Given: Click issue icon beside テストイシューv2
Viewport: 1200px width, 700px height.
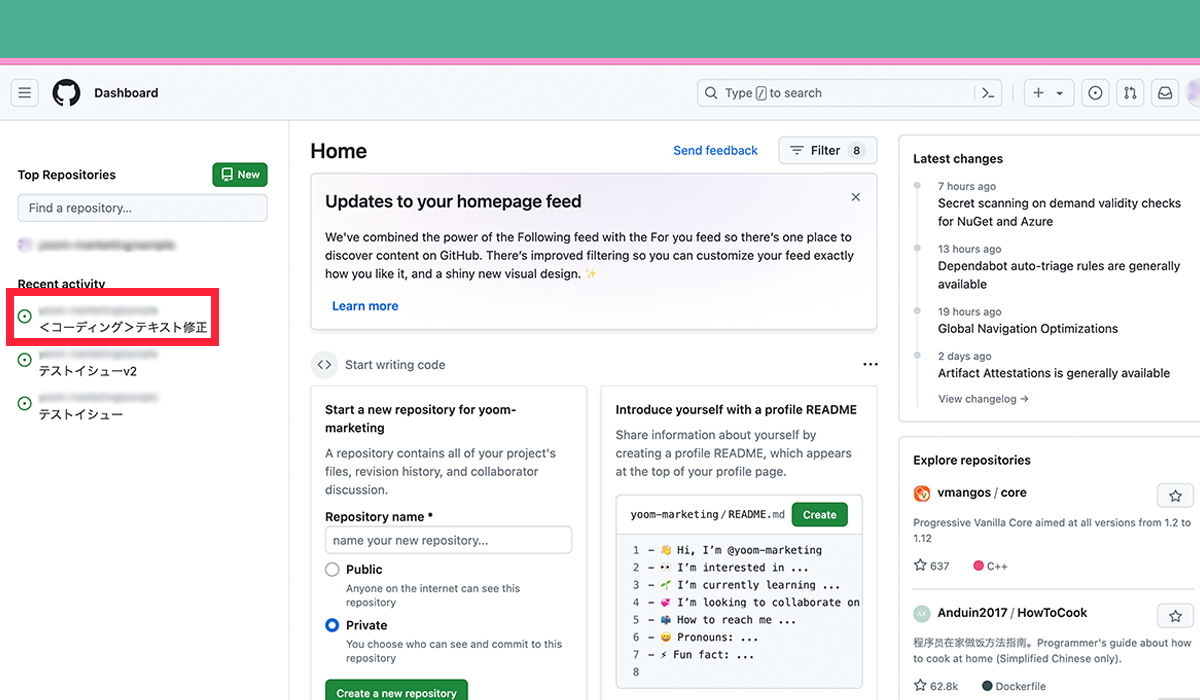Looking at the screenshot, I should pos(25,360).
